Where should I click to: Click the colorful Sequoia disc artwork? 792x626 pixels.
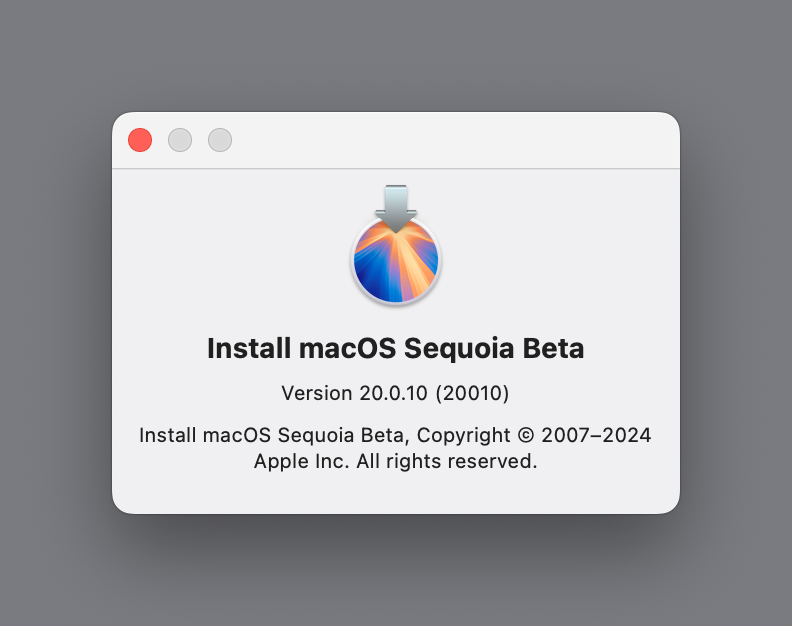[x=396, y=262]
